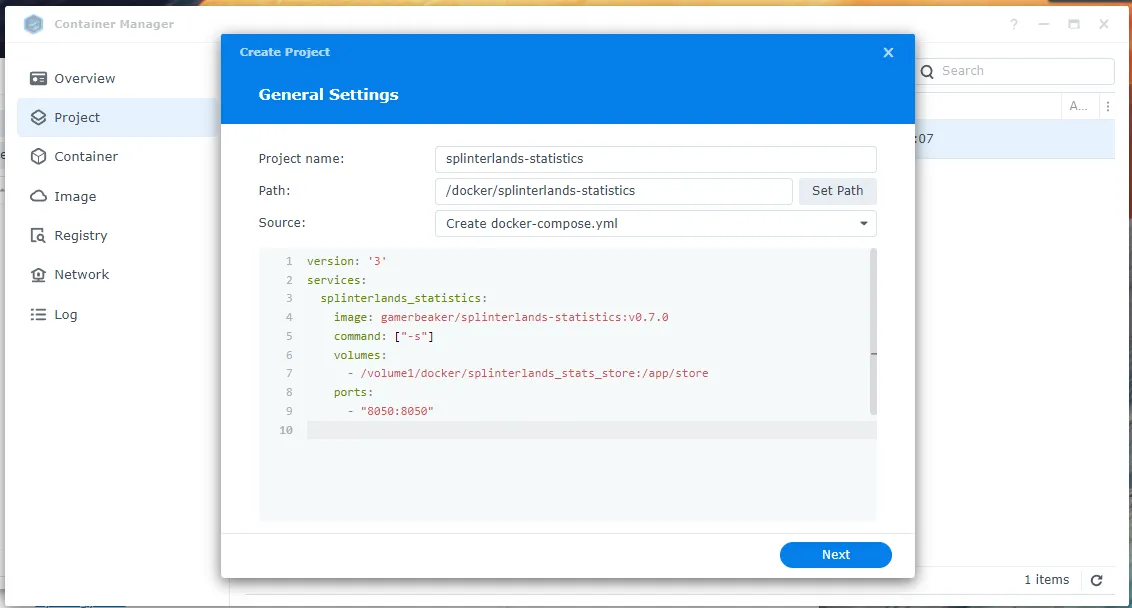Click the '8050:8050' port mapping line
The width and height of the screenshot is (1132, 608).
[x=391, y=411]
